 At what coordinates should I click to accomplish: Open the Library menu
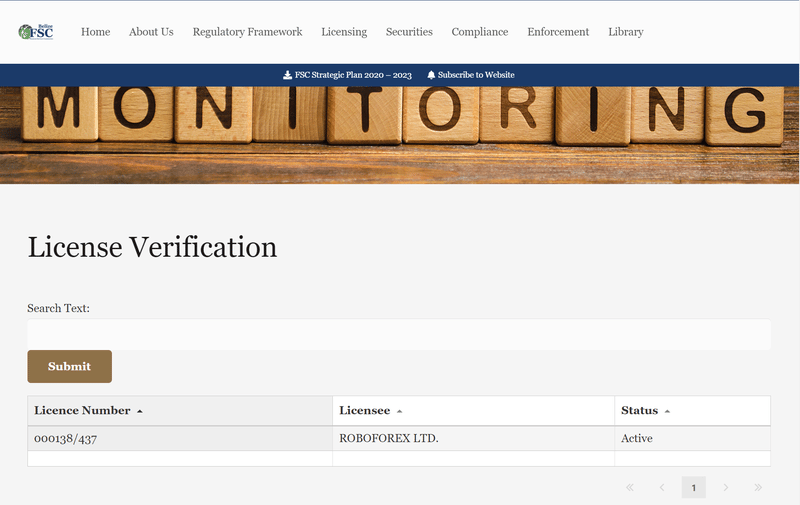(625, 32)
